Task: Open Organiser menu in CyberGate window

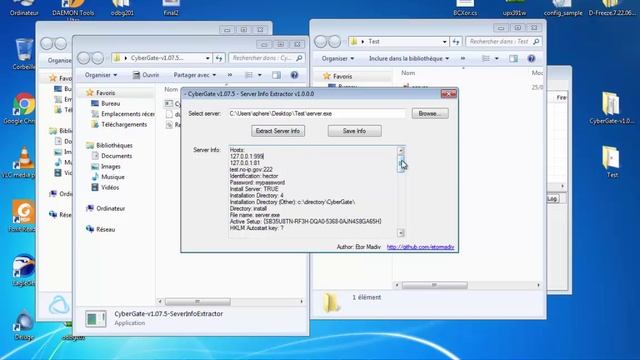Action: 101,75
